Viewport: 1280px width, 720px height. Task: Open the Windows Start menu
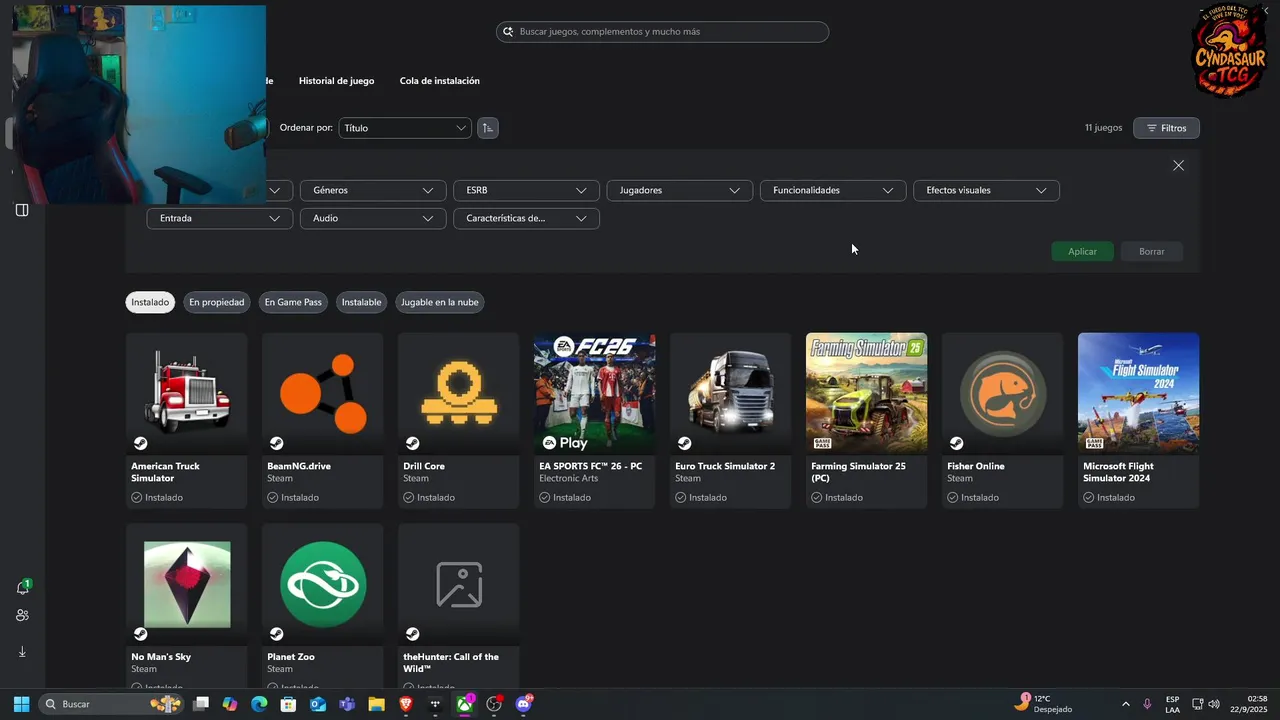click(x=21, y=704)
